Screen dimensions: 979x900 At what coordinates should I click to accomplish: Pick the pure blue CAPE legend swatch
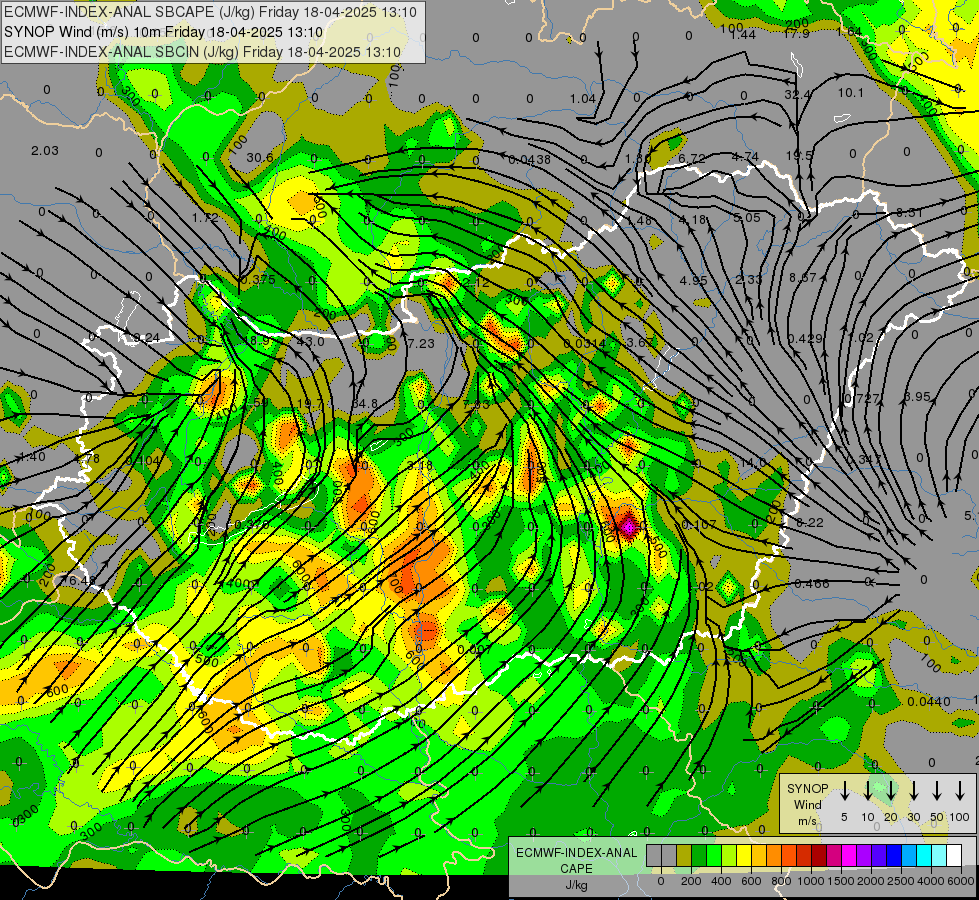893,856
